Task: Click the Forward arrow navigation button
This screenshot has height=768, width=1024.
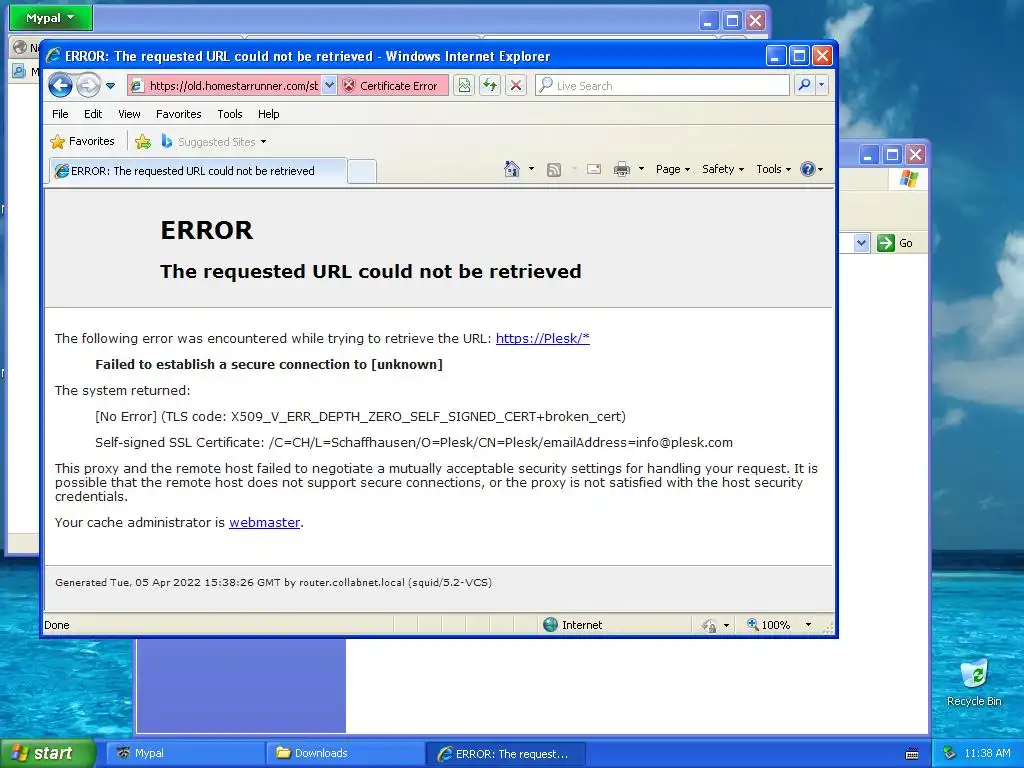Action: (88, 85)
